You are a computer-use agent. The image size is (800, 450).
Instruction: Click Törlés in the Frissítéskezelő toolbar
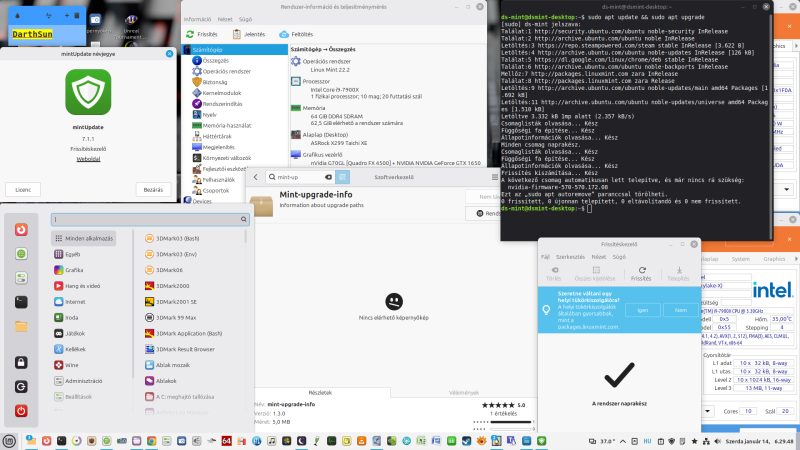point(554,273)
